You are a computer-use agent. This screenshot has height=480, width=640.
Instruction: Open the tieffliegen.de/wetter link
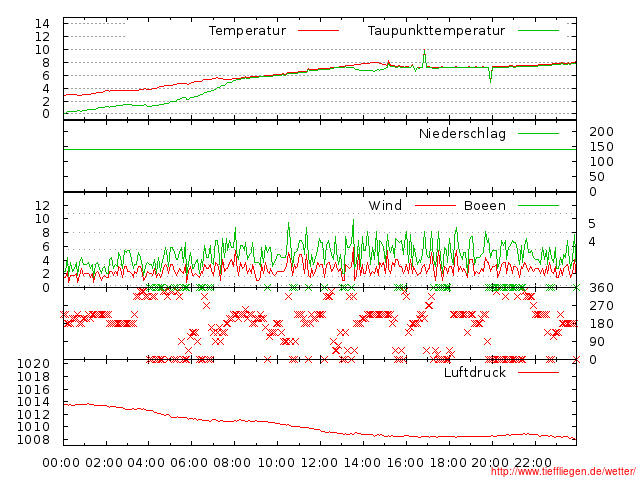(x=563, y=472)
